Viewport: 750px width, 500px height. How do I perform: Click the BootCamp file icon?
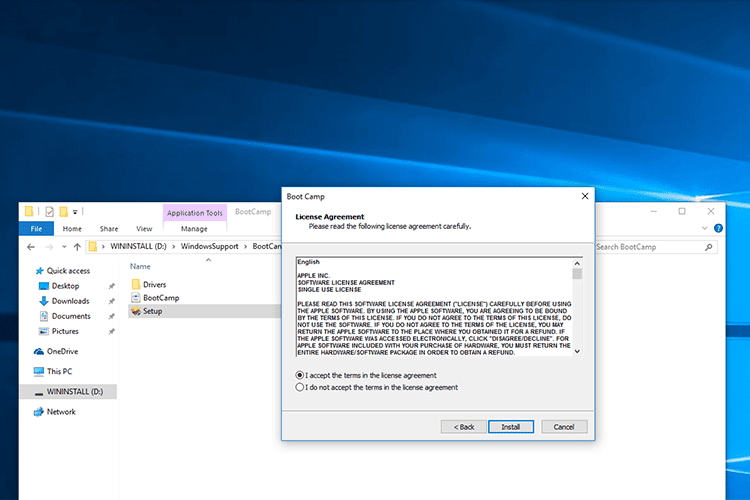pos(136,298)
